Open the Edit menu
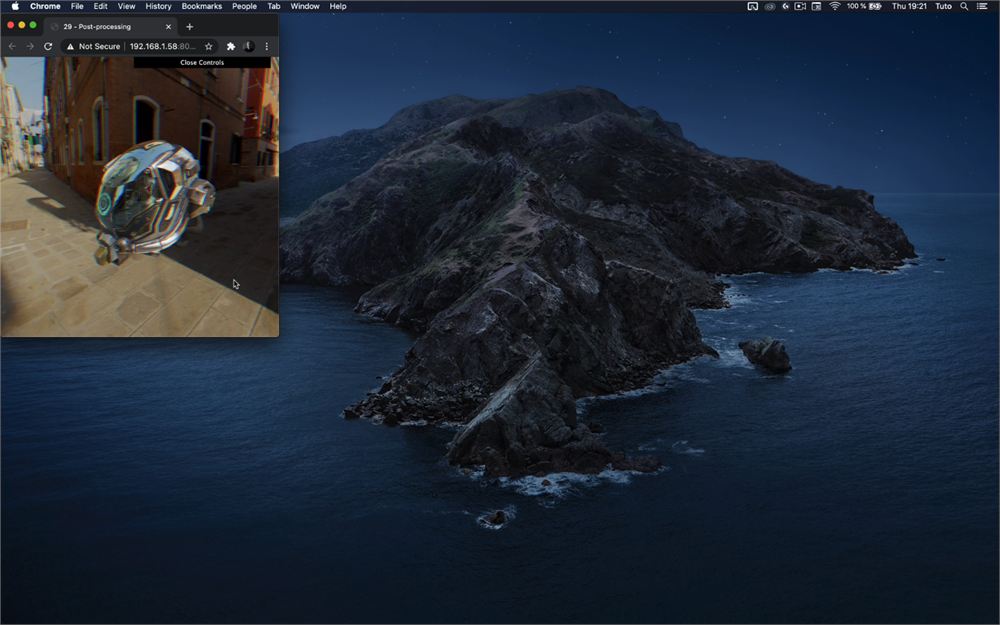Screen dimensions: 1000x625 tap(101, 6)
